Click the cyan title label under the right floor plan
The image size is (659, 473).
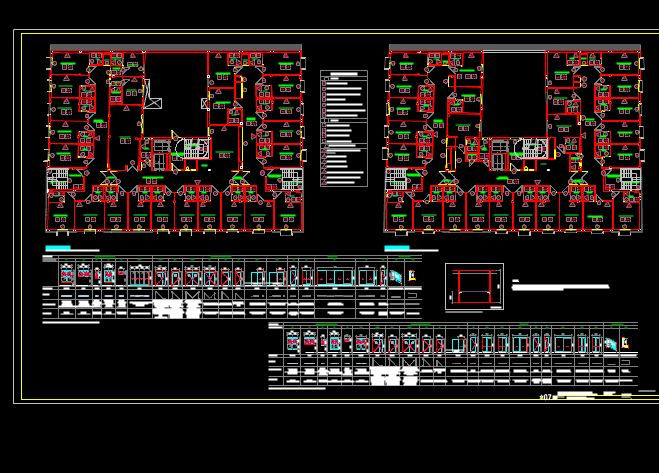397,248
